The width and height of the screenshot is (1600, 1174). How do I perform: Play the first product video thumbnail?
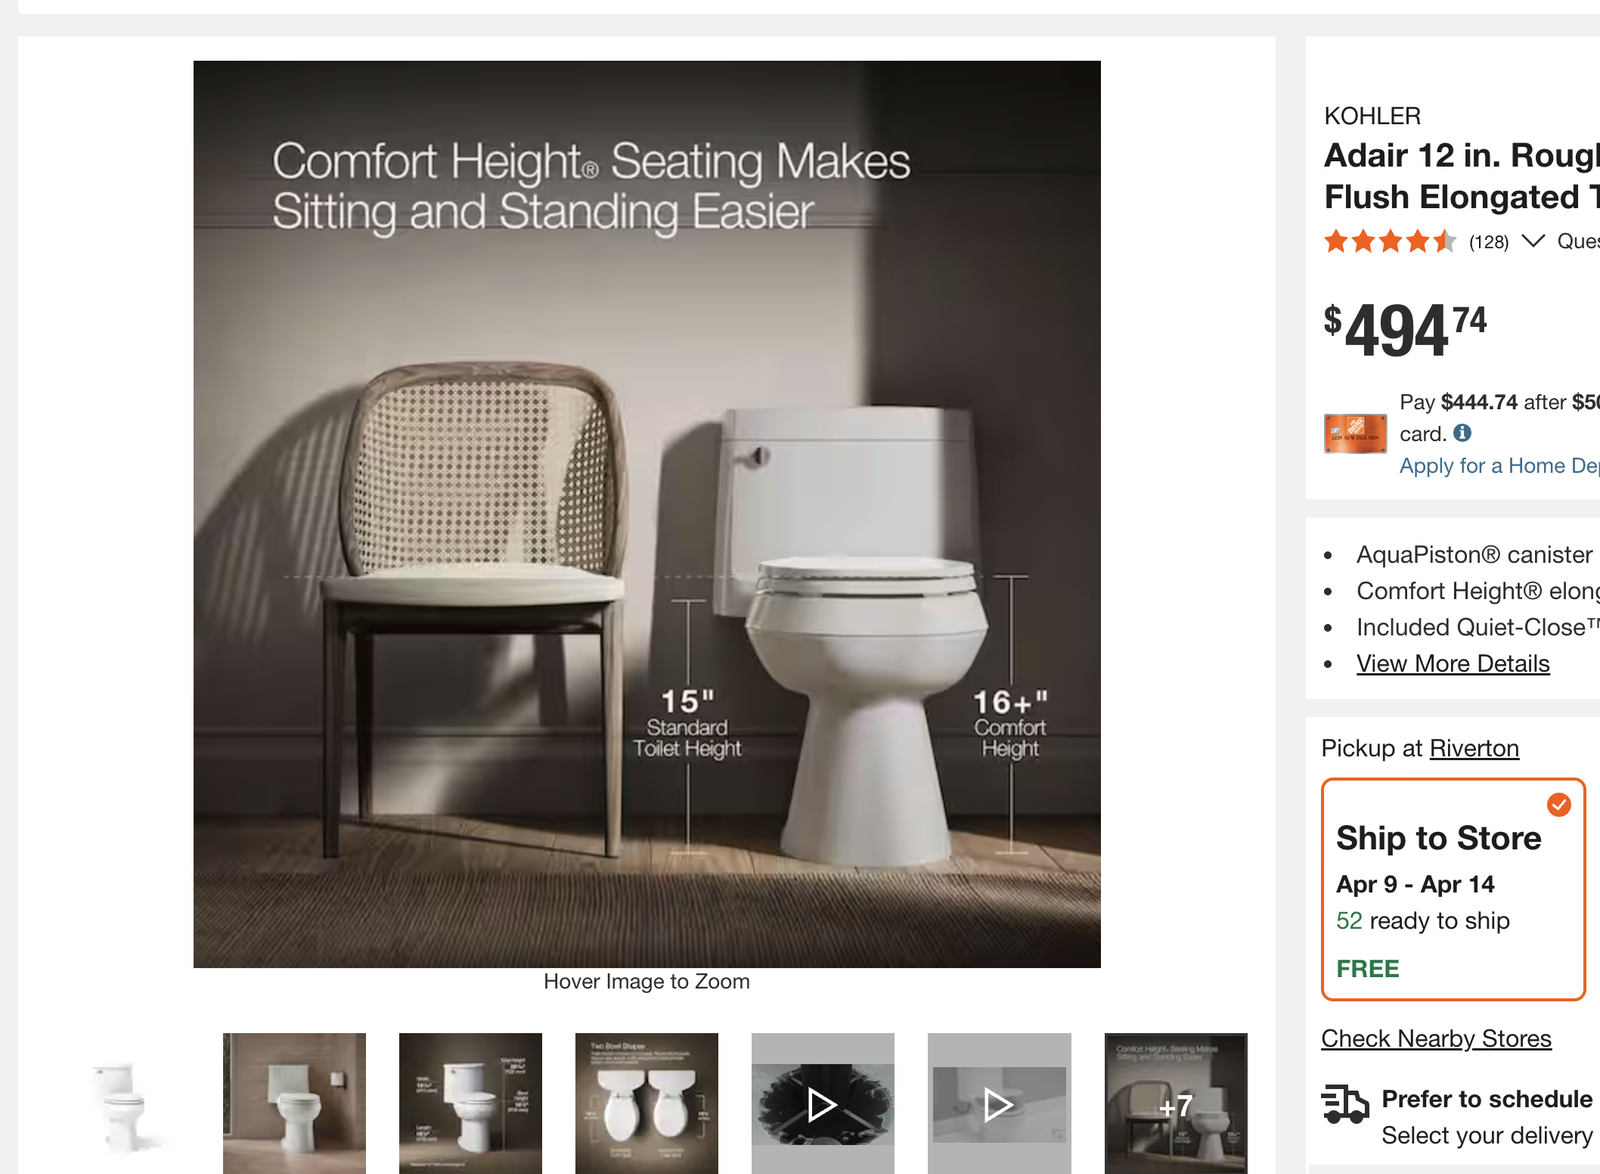click(x=822, y=1104)
